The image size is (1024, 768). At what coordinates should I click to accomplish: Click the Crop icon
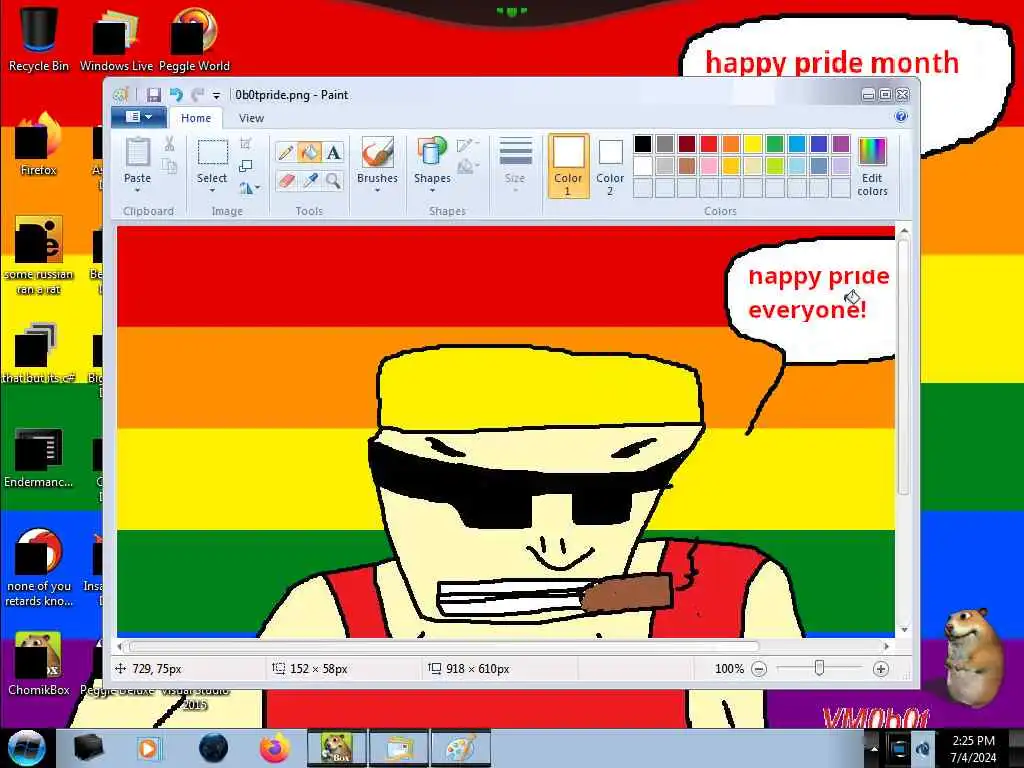(246, 144)
